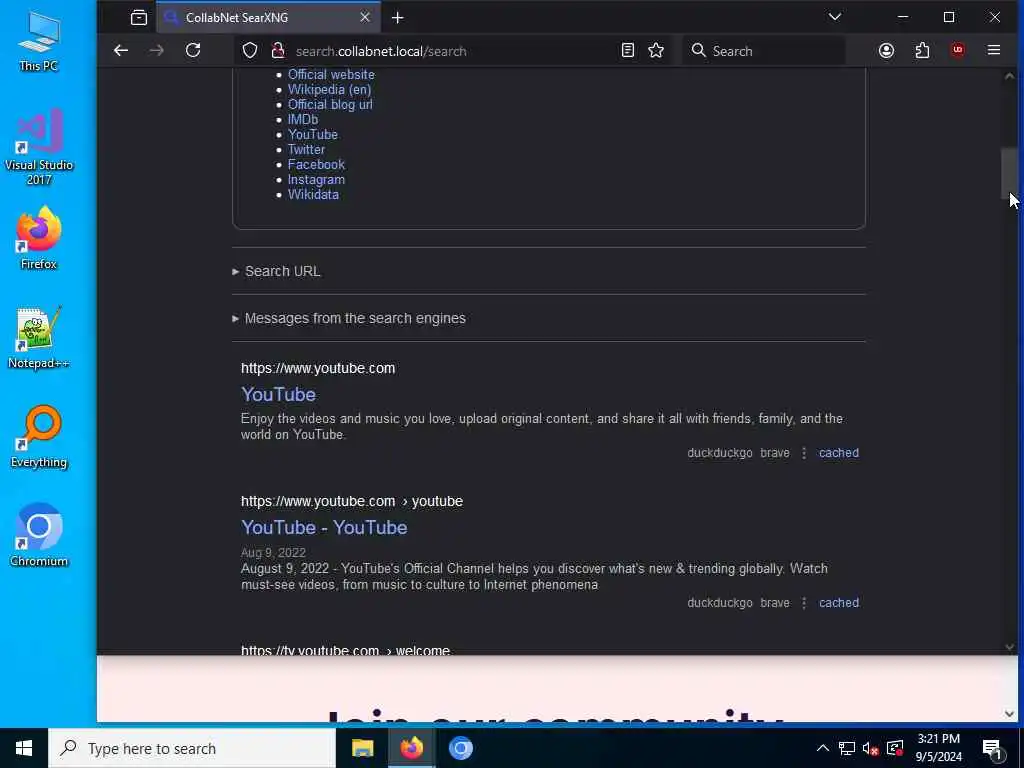Open the Wikidata link
This screenshot has width=1024, height=768.
point(313,195)
